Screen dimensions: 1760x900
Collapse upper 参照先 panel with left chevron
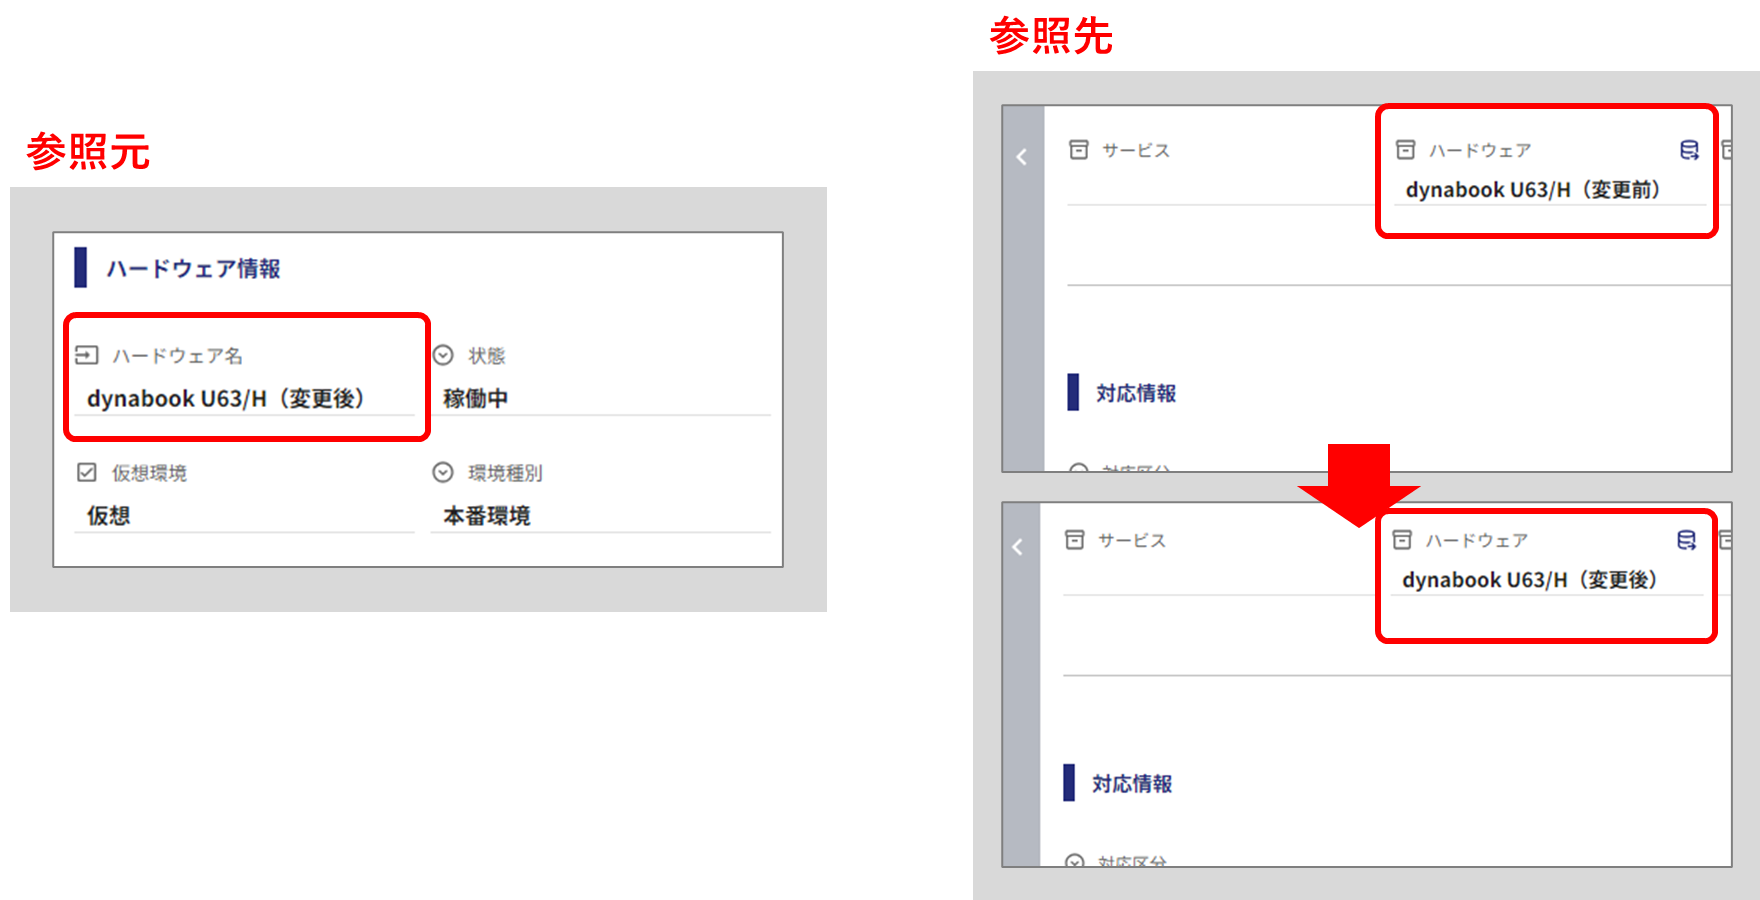1022,157
